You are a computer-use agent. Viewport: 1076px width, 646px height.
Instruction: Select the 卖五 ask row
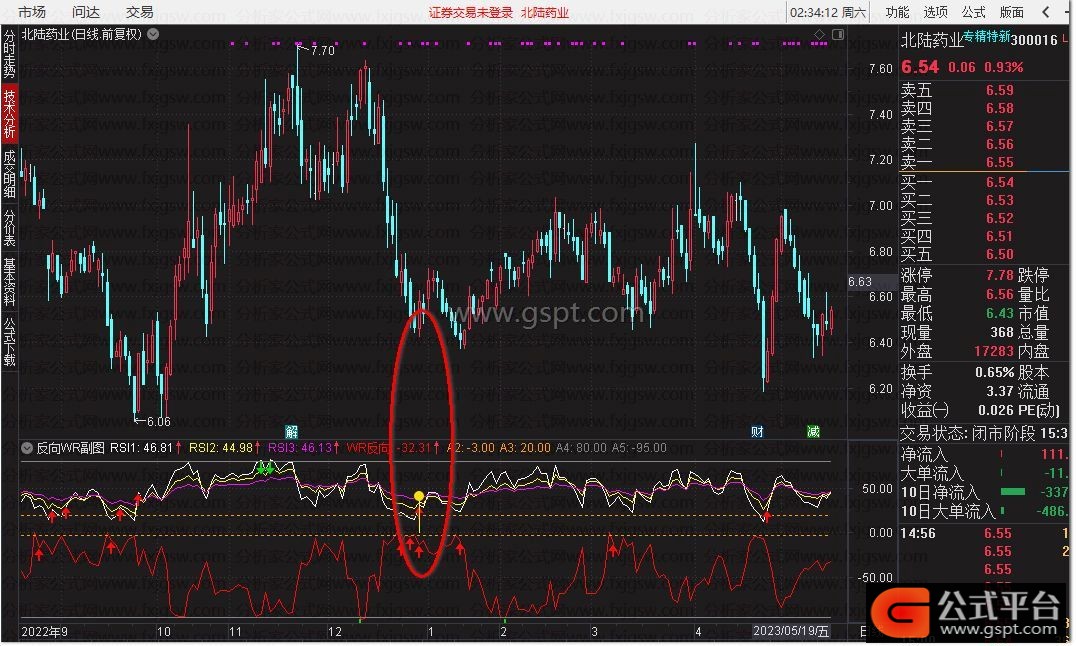pos(984,91)
